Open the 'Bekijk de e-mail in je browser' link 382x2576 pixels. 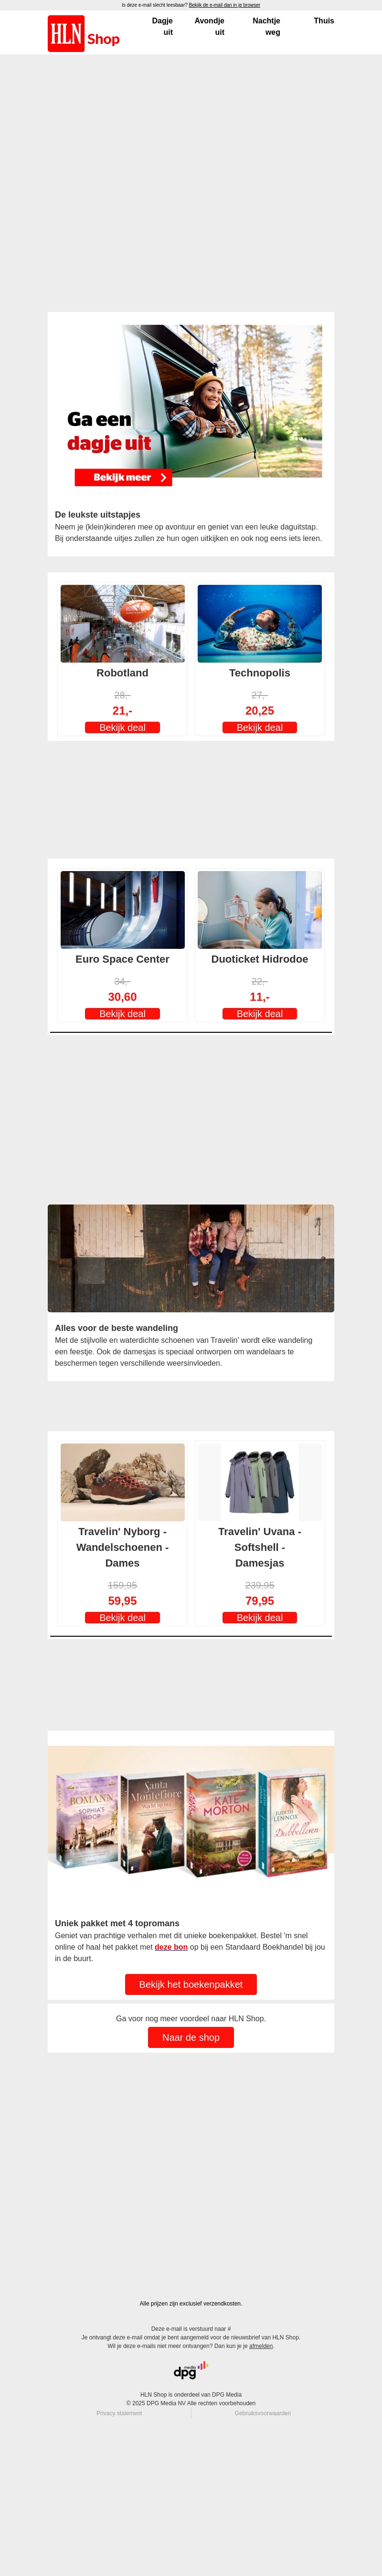click(224, 5)
